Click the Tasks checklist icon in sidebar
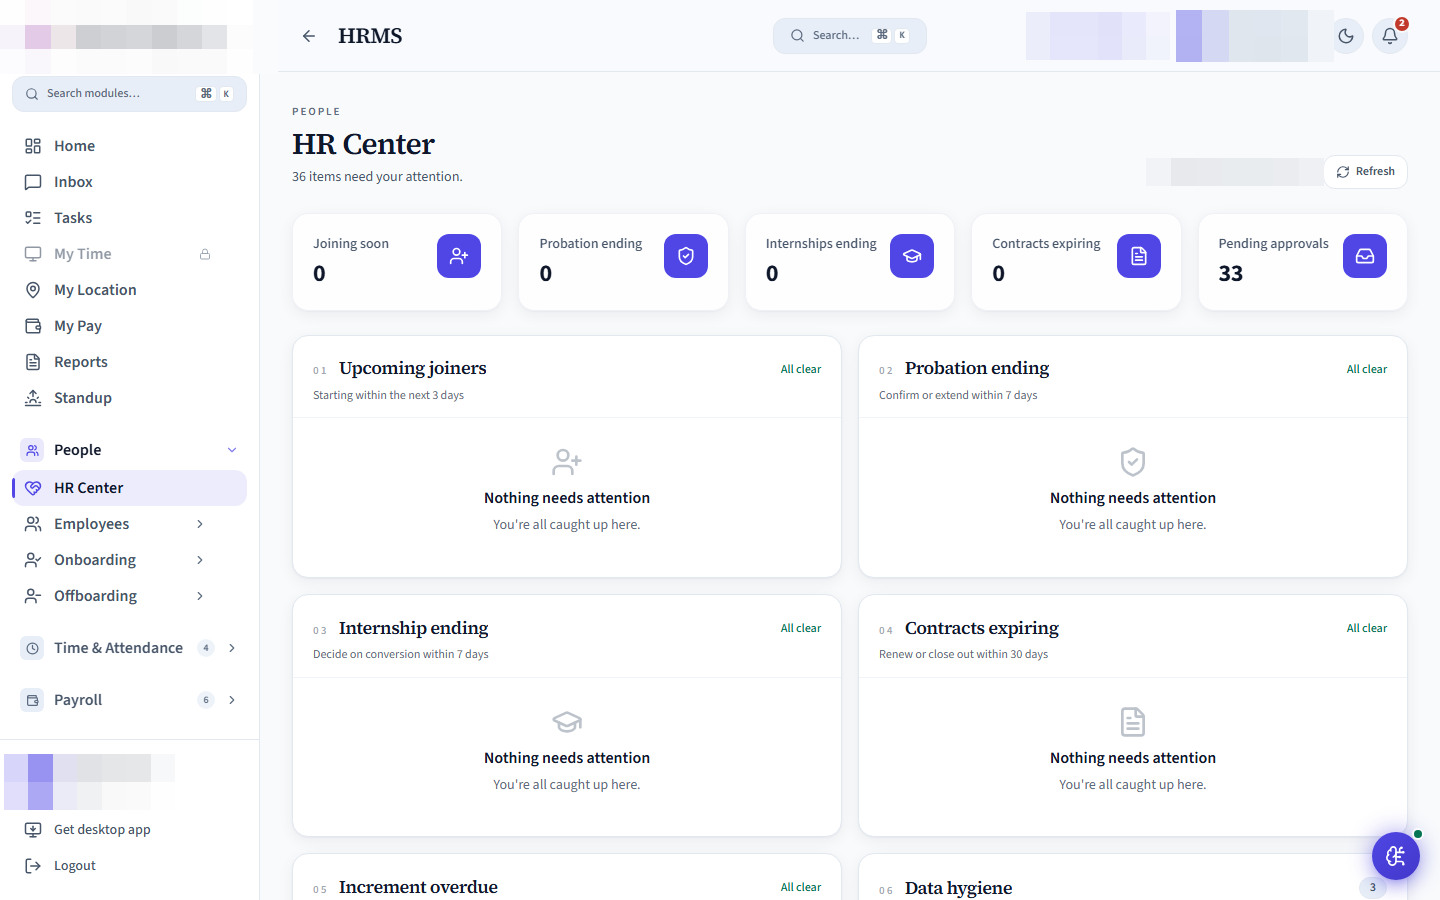 coord(33,218)
